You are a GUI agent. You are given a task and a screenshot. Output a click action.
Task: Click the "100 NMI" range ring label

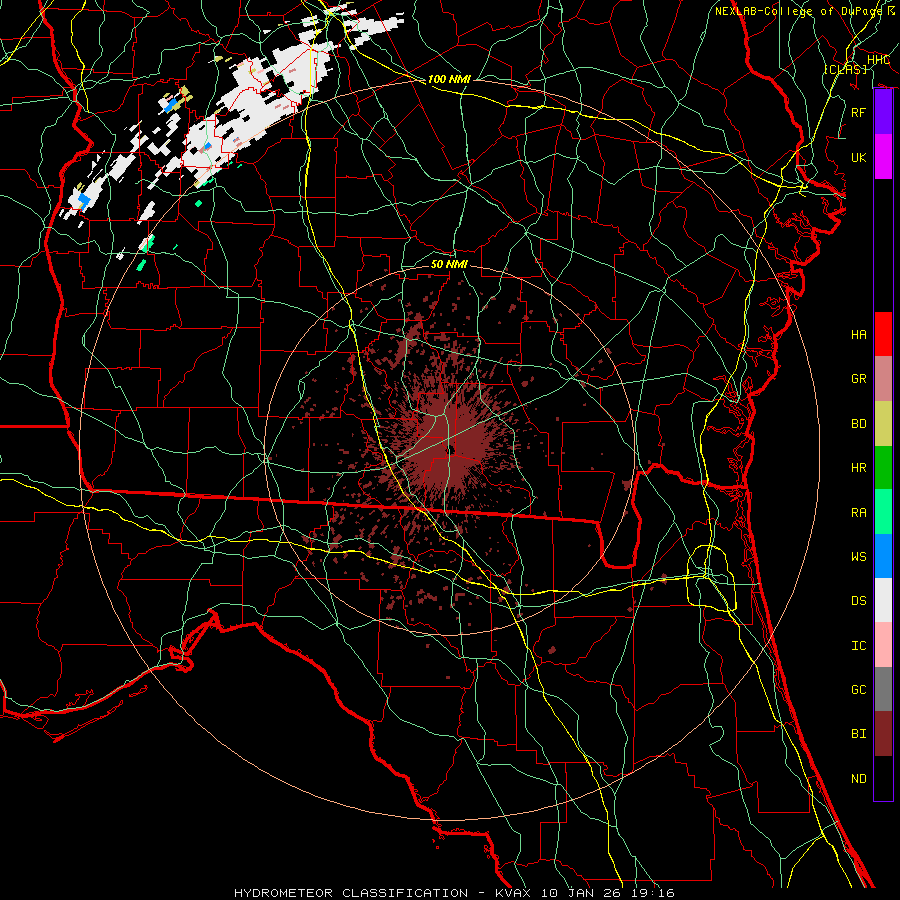click(x=449, y=79)
